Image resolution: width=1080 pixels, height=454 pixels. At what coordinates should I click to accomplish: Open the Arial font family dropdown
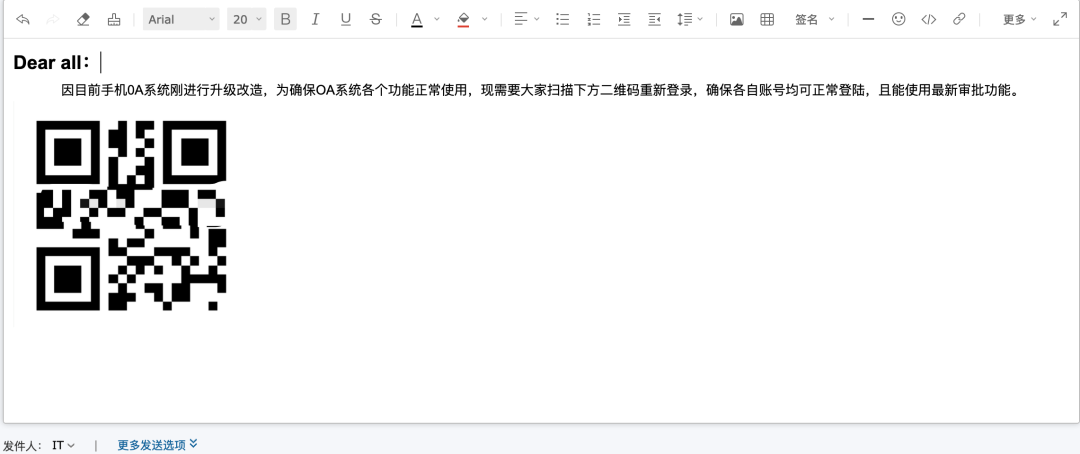click(x=181, y=19)
